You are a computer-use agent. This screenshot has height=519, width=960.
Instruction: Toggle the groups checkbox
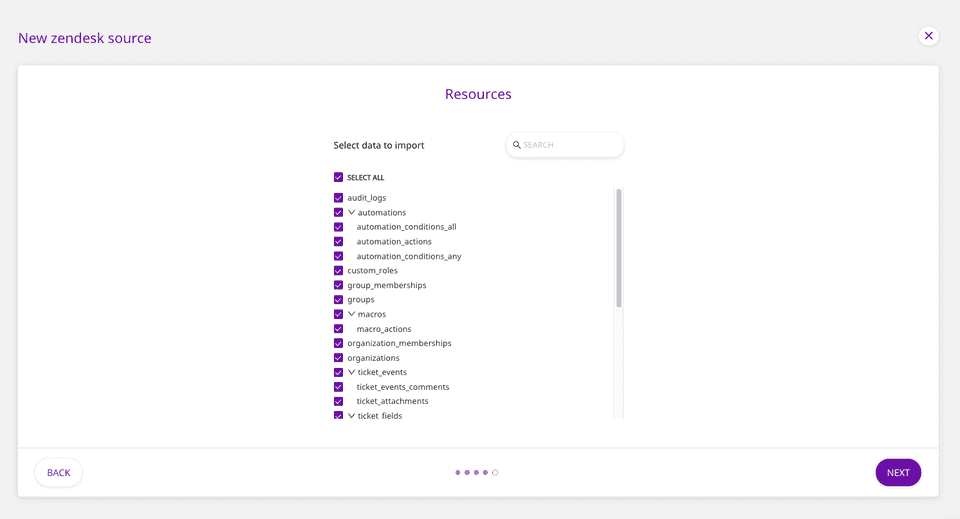pos(338,300)
